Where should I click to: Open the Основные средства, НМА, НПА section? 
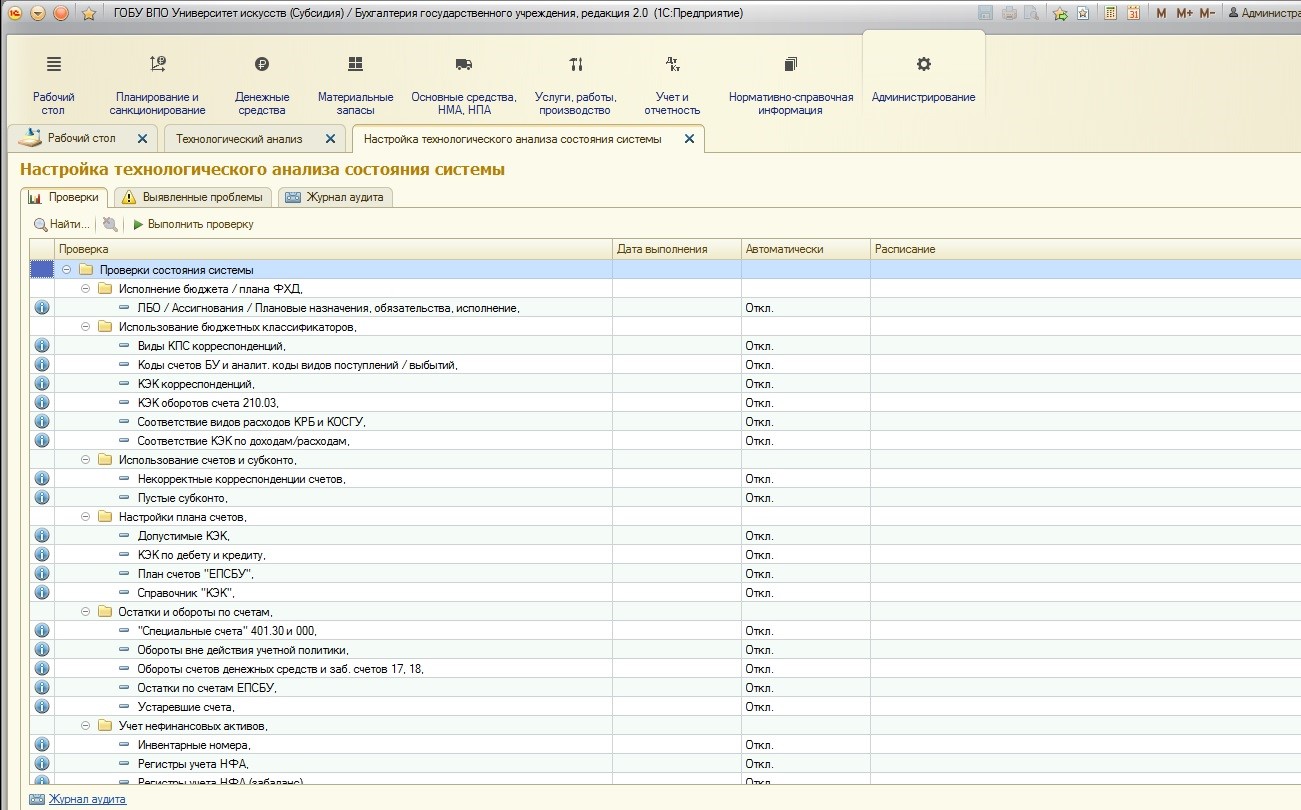[x=463, y=85]
